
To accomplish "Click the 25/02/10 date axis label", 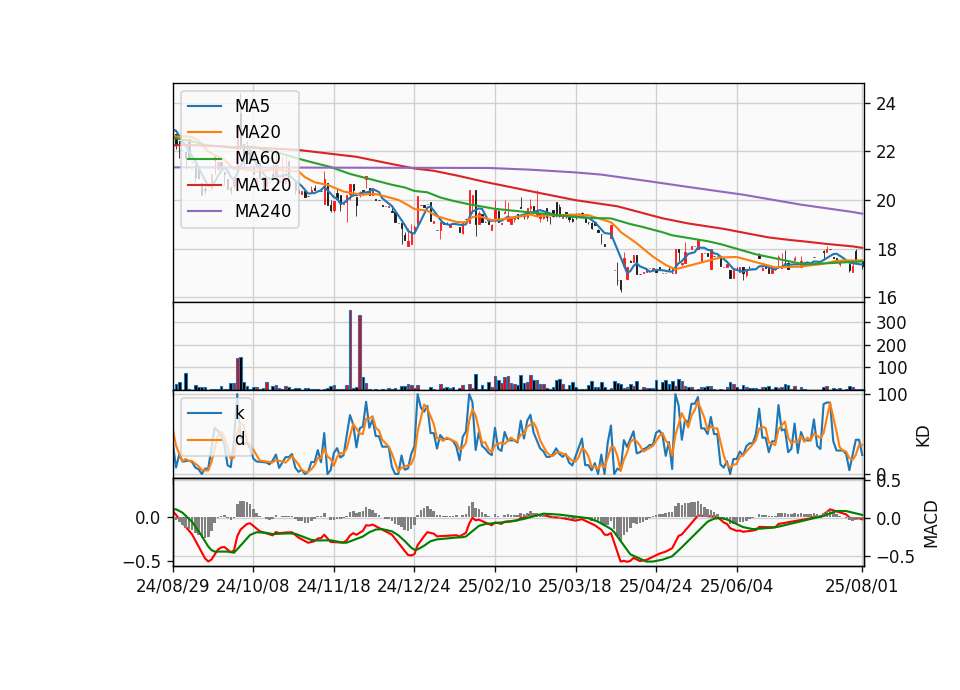I will 495,586.
